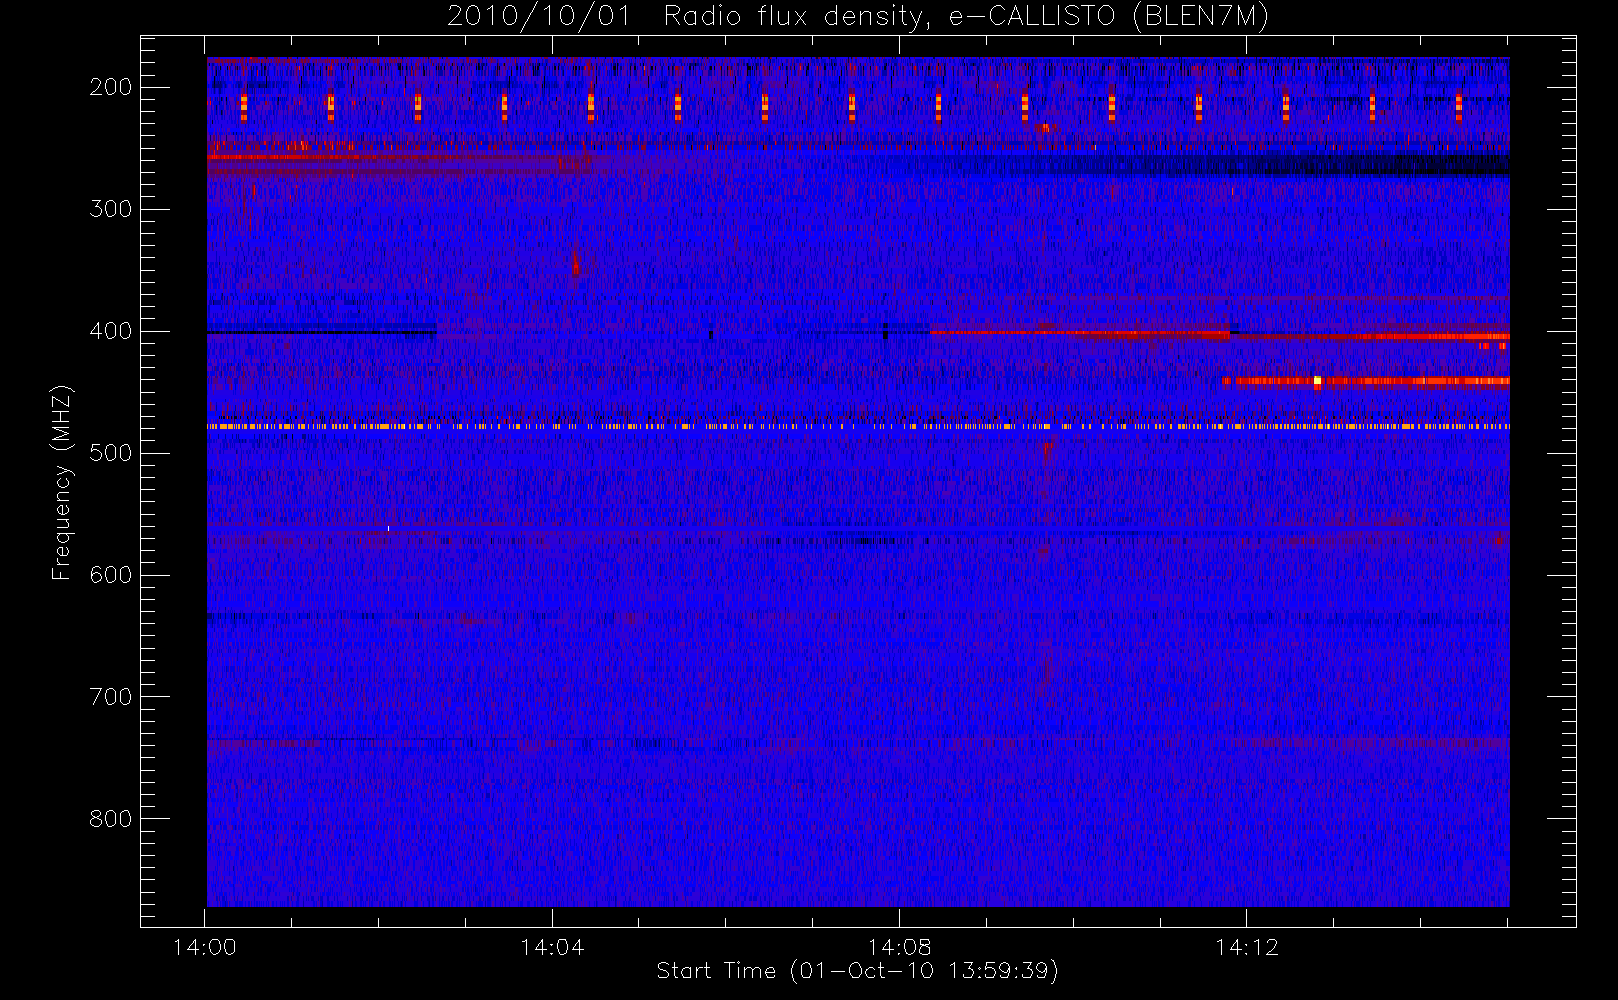Click the 14:08 time tick label
The height and width of the screenshot is (1000, 1618).
[x=899, y=947]
